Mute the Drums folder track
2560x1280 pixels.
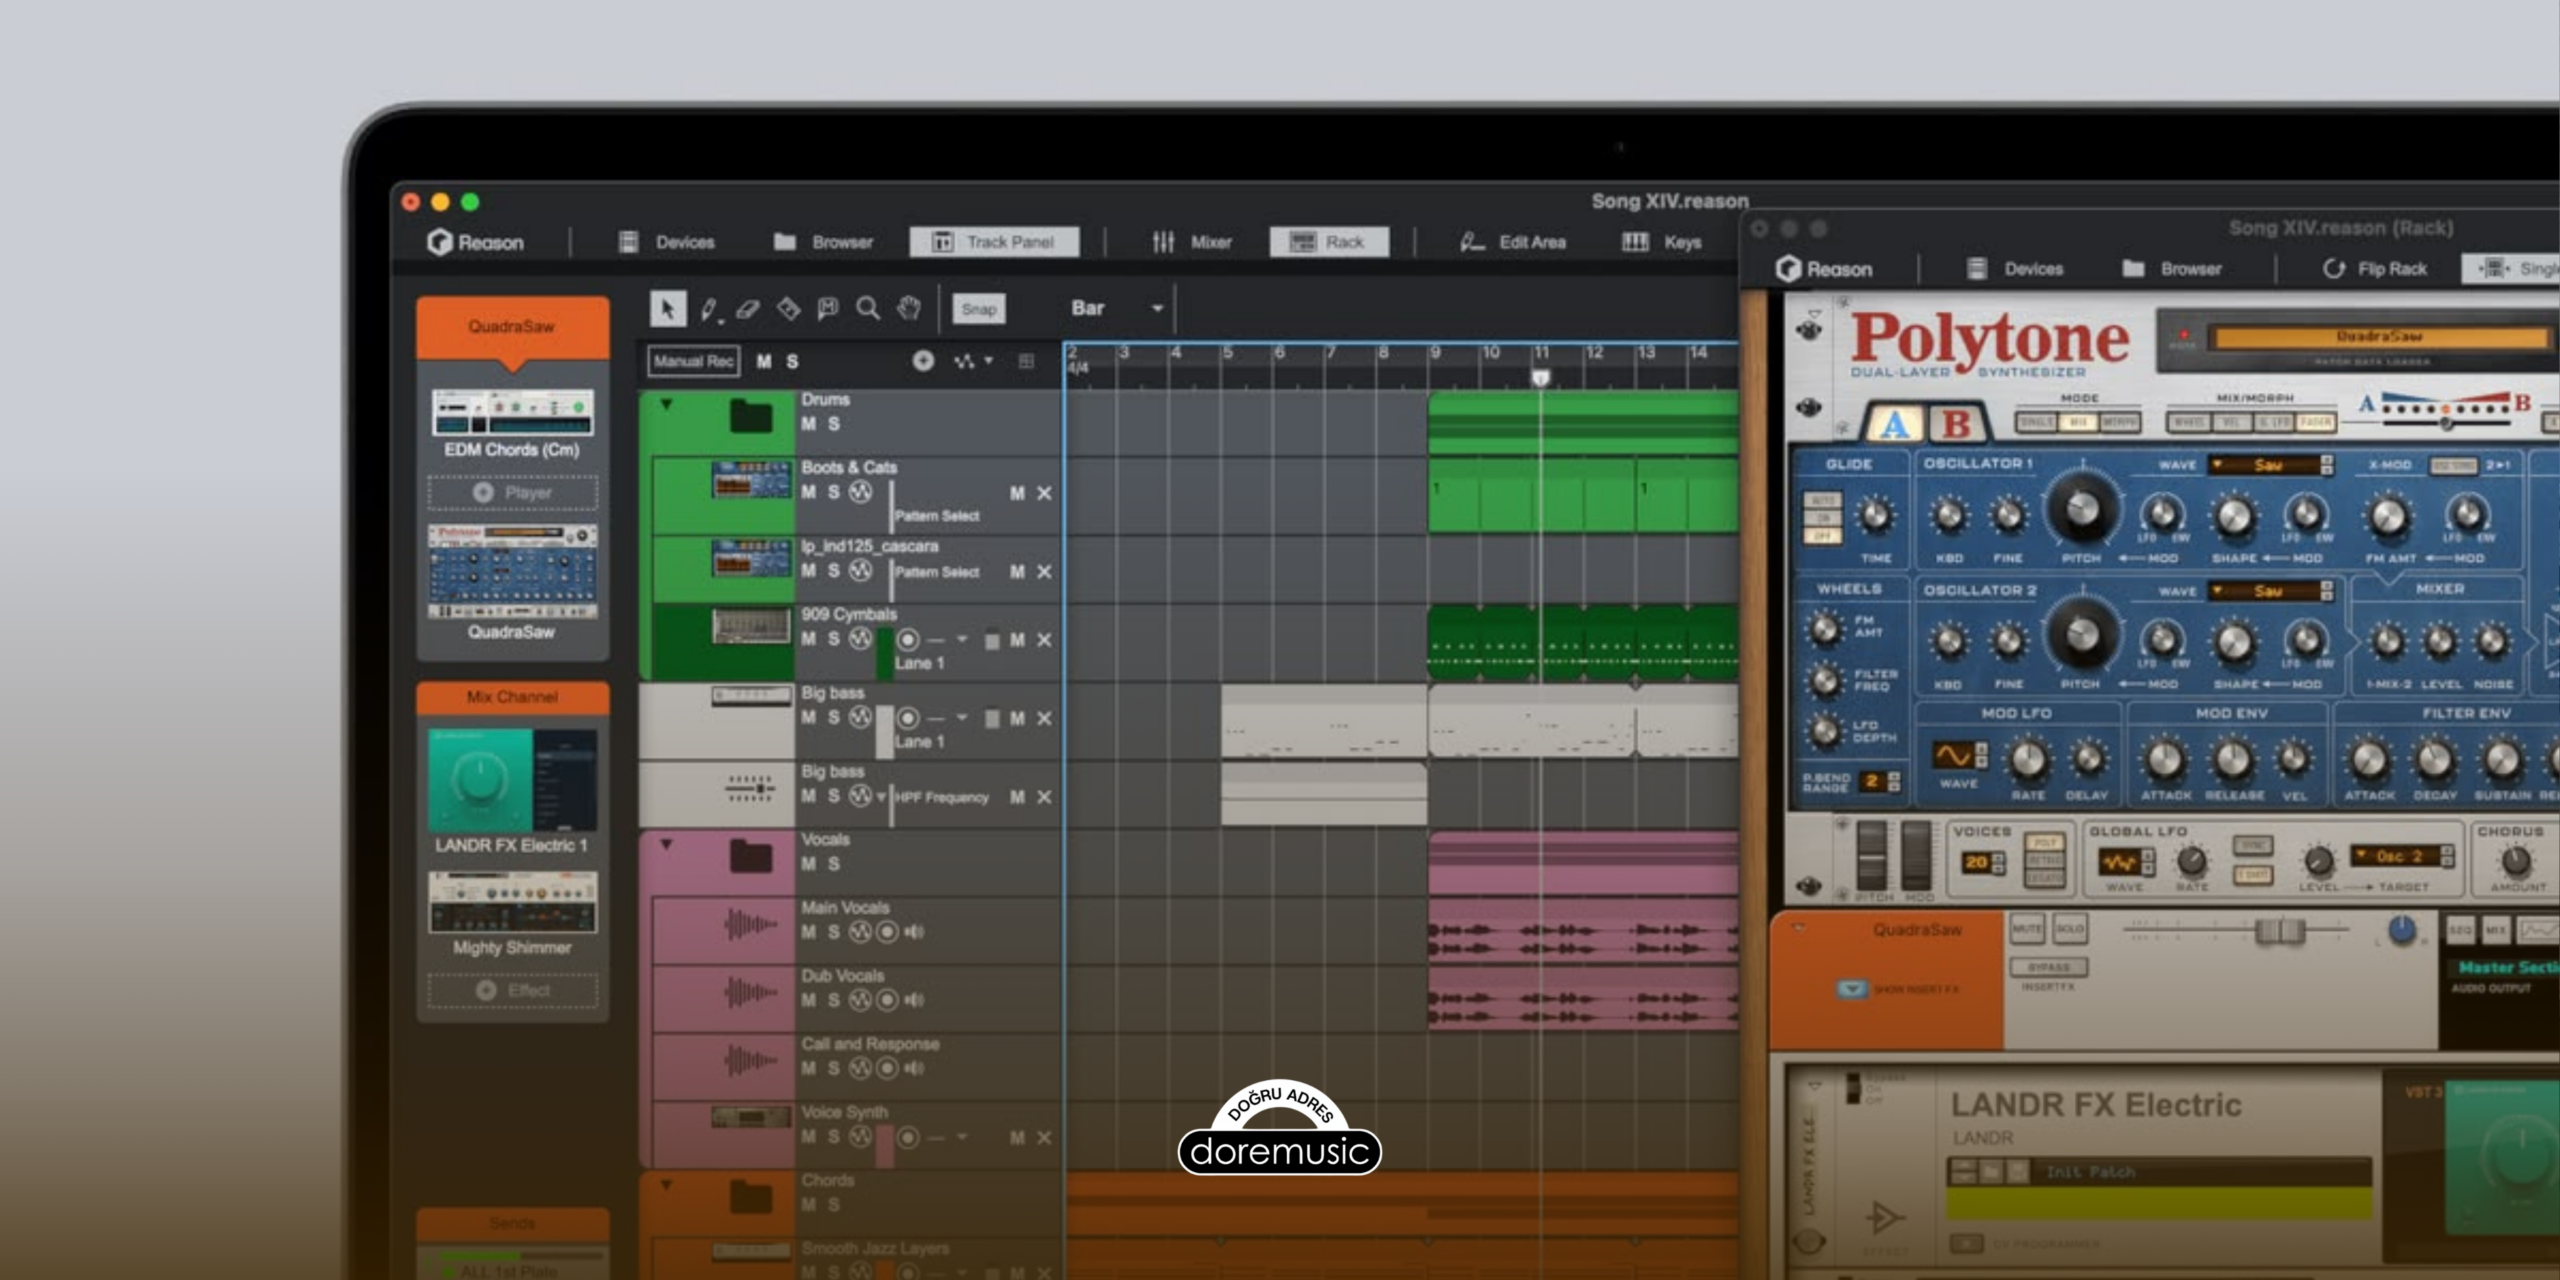(808, 424)
